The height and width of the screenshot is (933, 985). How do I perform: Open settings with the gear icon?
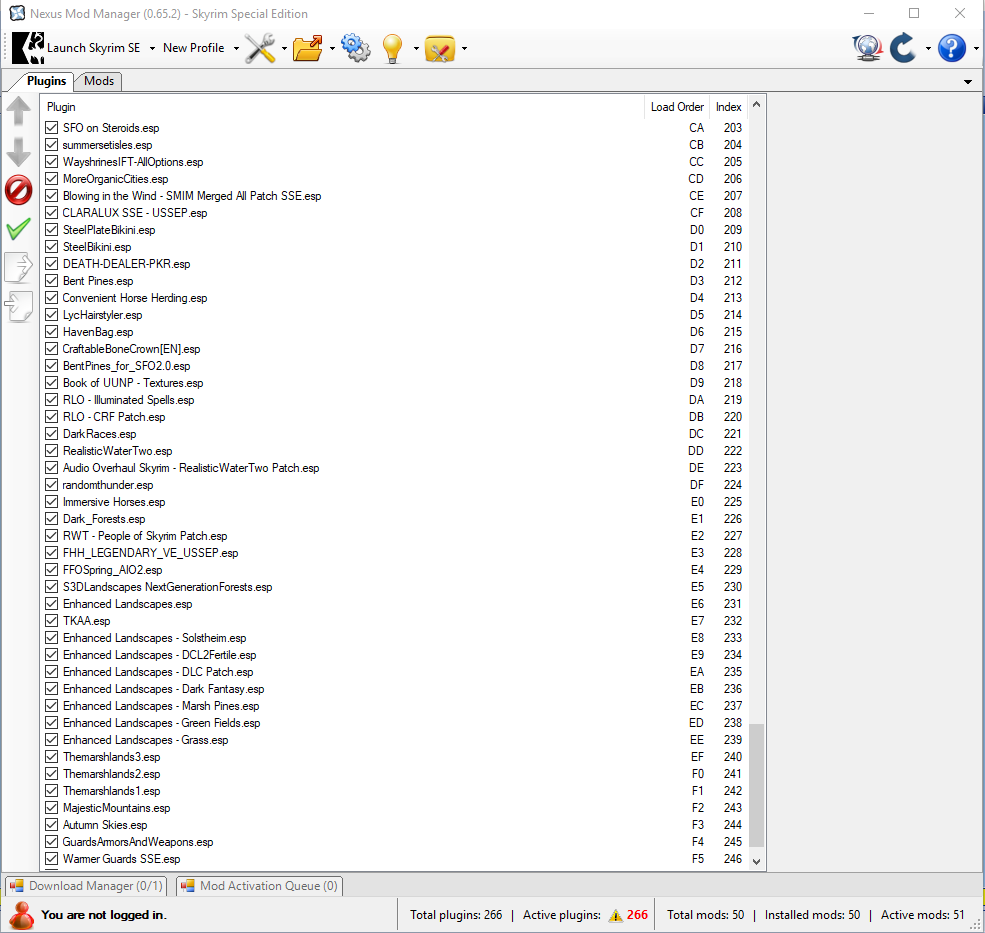coord(355,48)
